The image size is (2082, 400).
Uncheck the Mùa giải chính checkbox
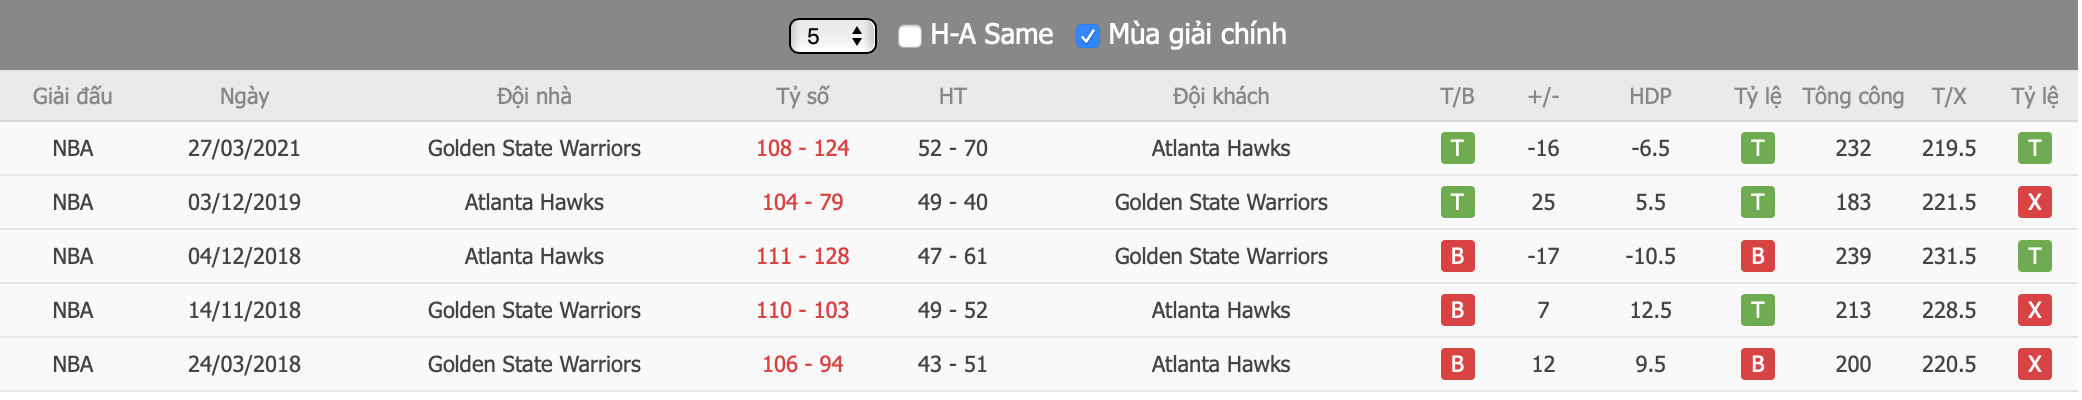[1087, 36]
